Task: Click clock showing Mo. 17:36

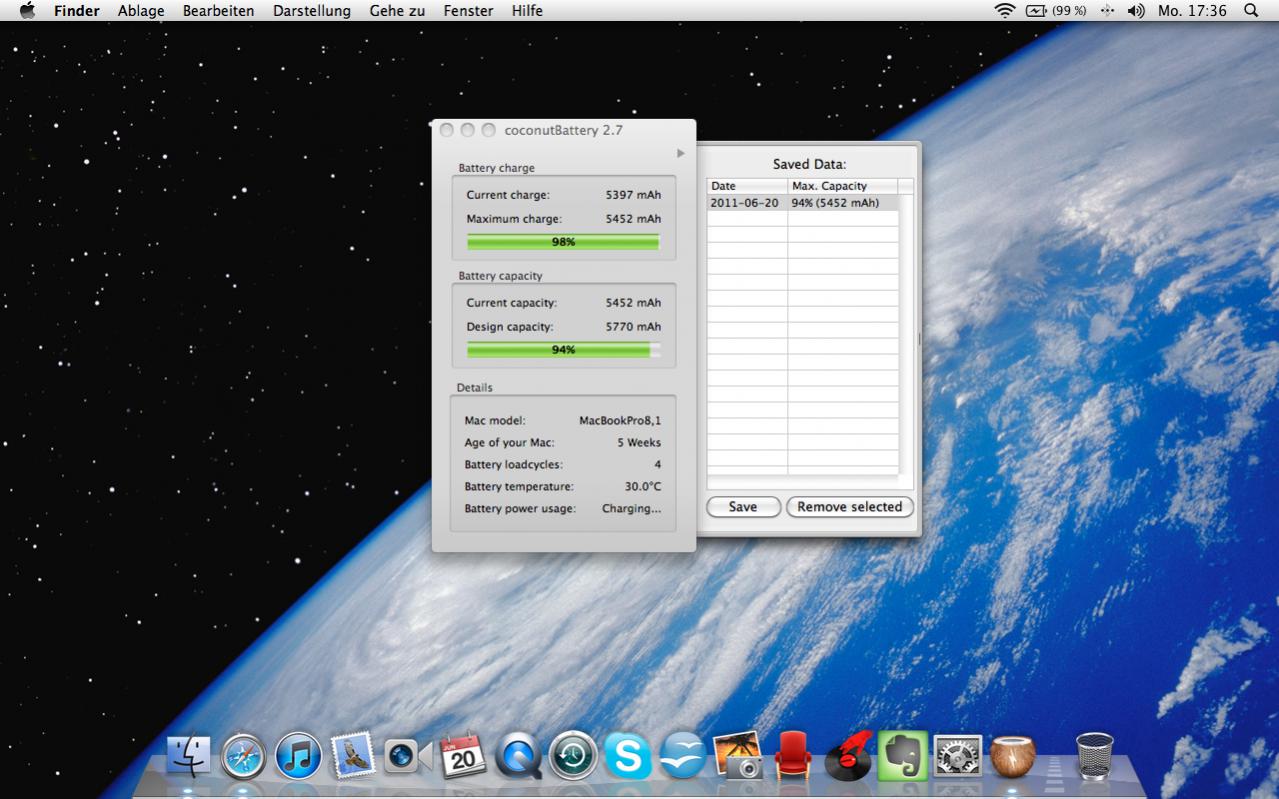Action: coord(1192,11)
